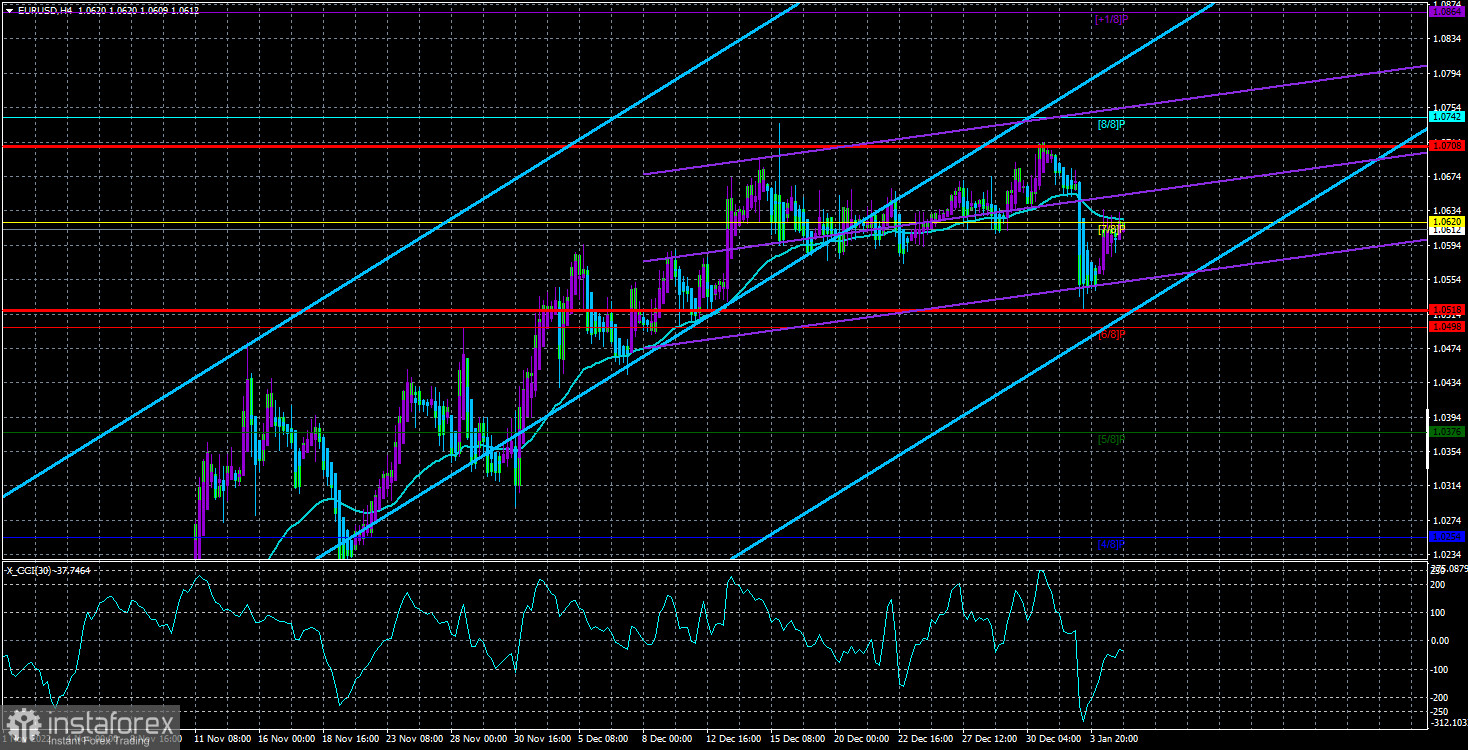Click the 1.0708 red price tag
This screenshot has width=1468, height=750.
pyautogui.click(x=1447, y=146)
